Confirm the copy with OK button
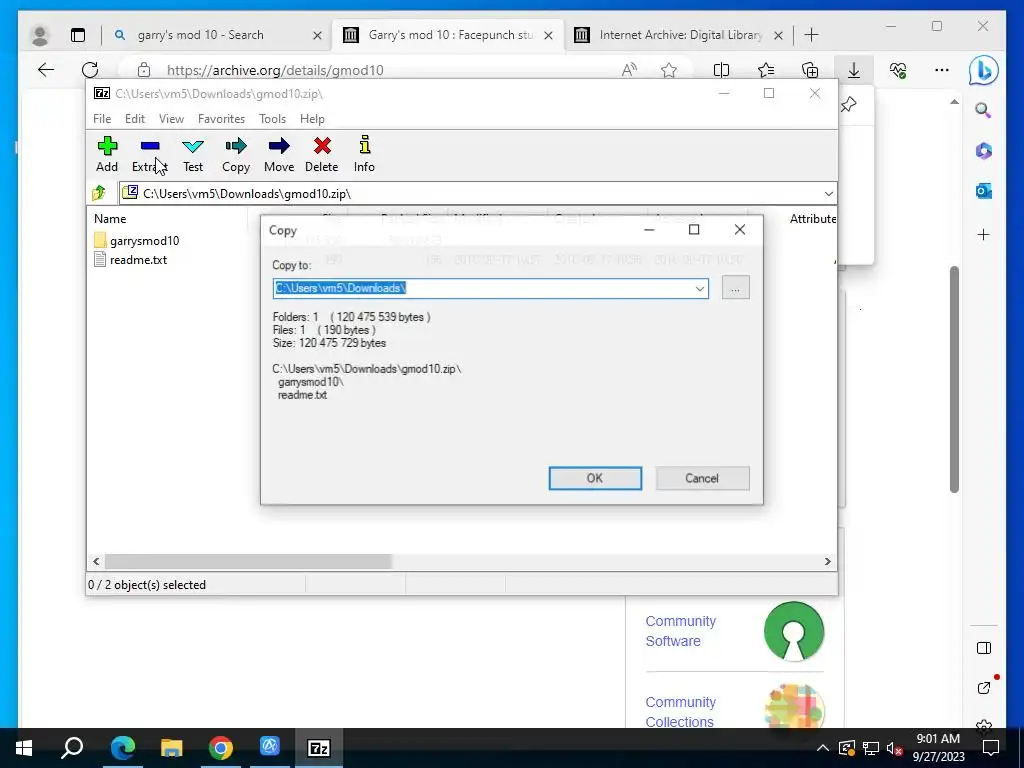Image resolution: width=1024 pixels, height=768 pixels. pyautogui.click(x=595, y=478)
